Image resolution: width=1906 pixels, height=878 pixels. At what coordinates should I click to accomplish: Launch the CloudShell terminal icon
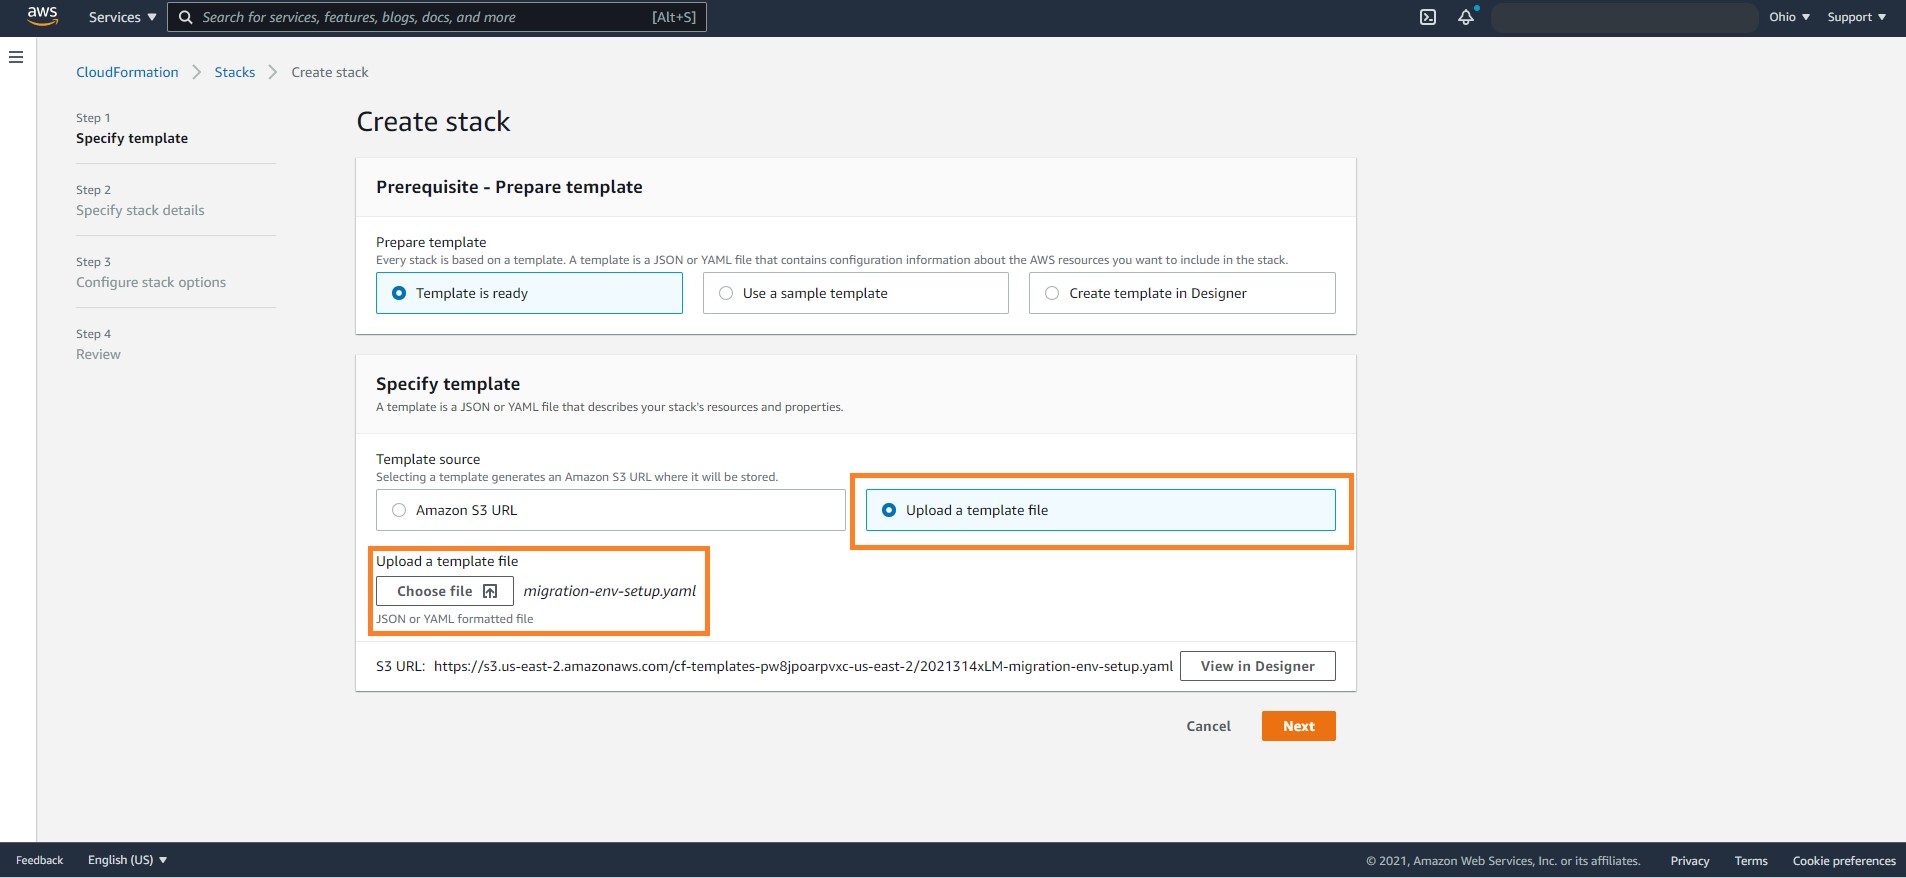click(x=1428, y=17)
